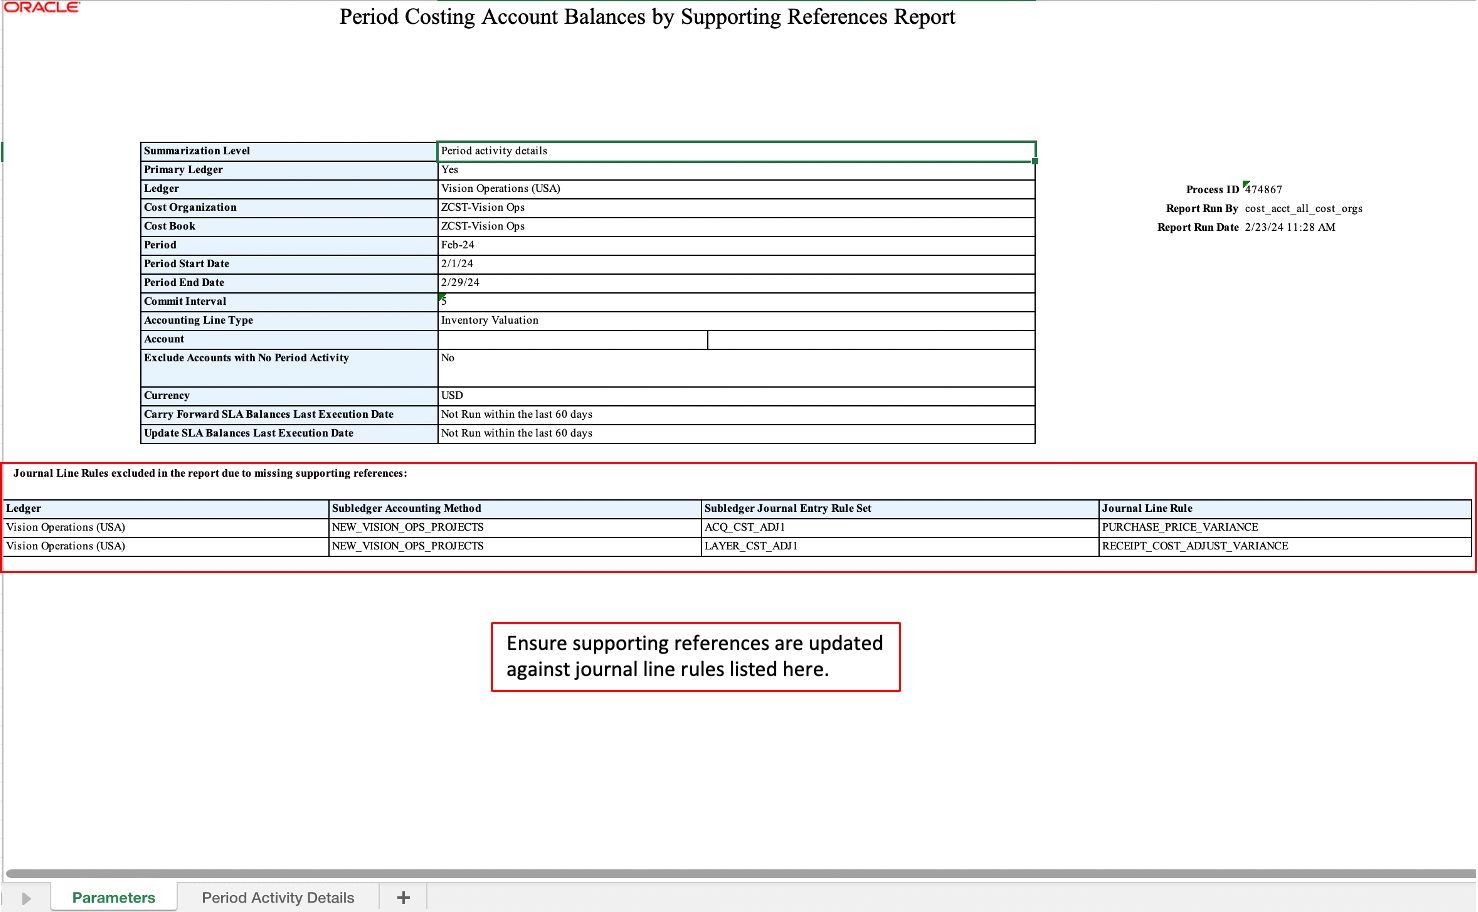Screen dimensions: 1478x912
Task: Click the Currency value cell showing USD
Action: pyautogui.click(x=735, y=395)
